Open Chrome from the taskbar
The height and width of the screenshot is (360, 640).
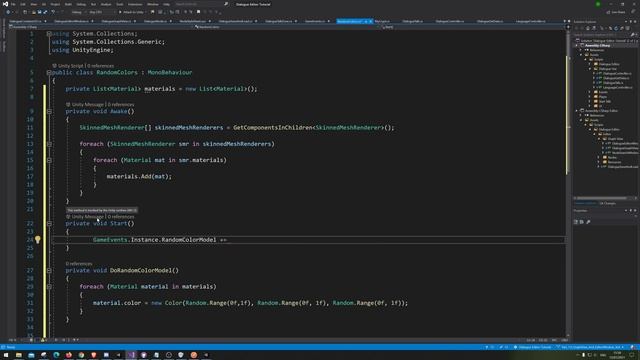click(81, 355)
